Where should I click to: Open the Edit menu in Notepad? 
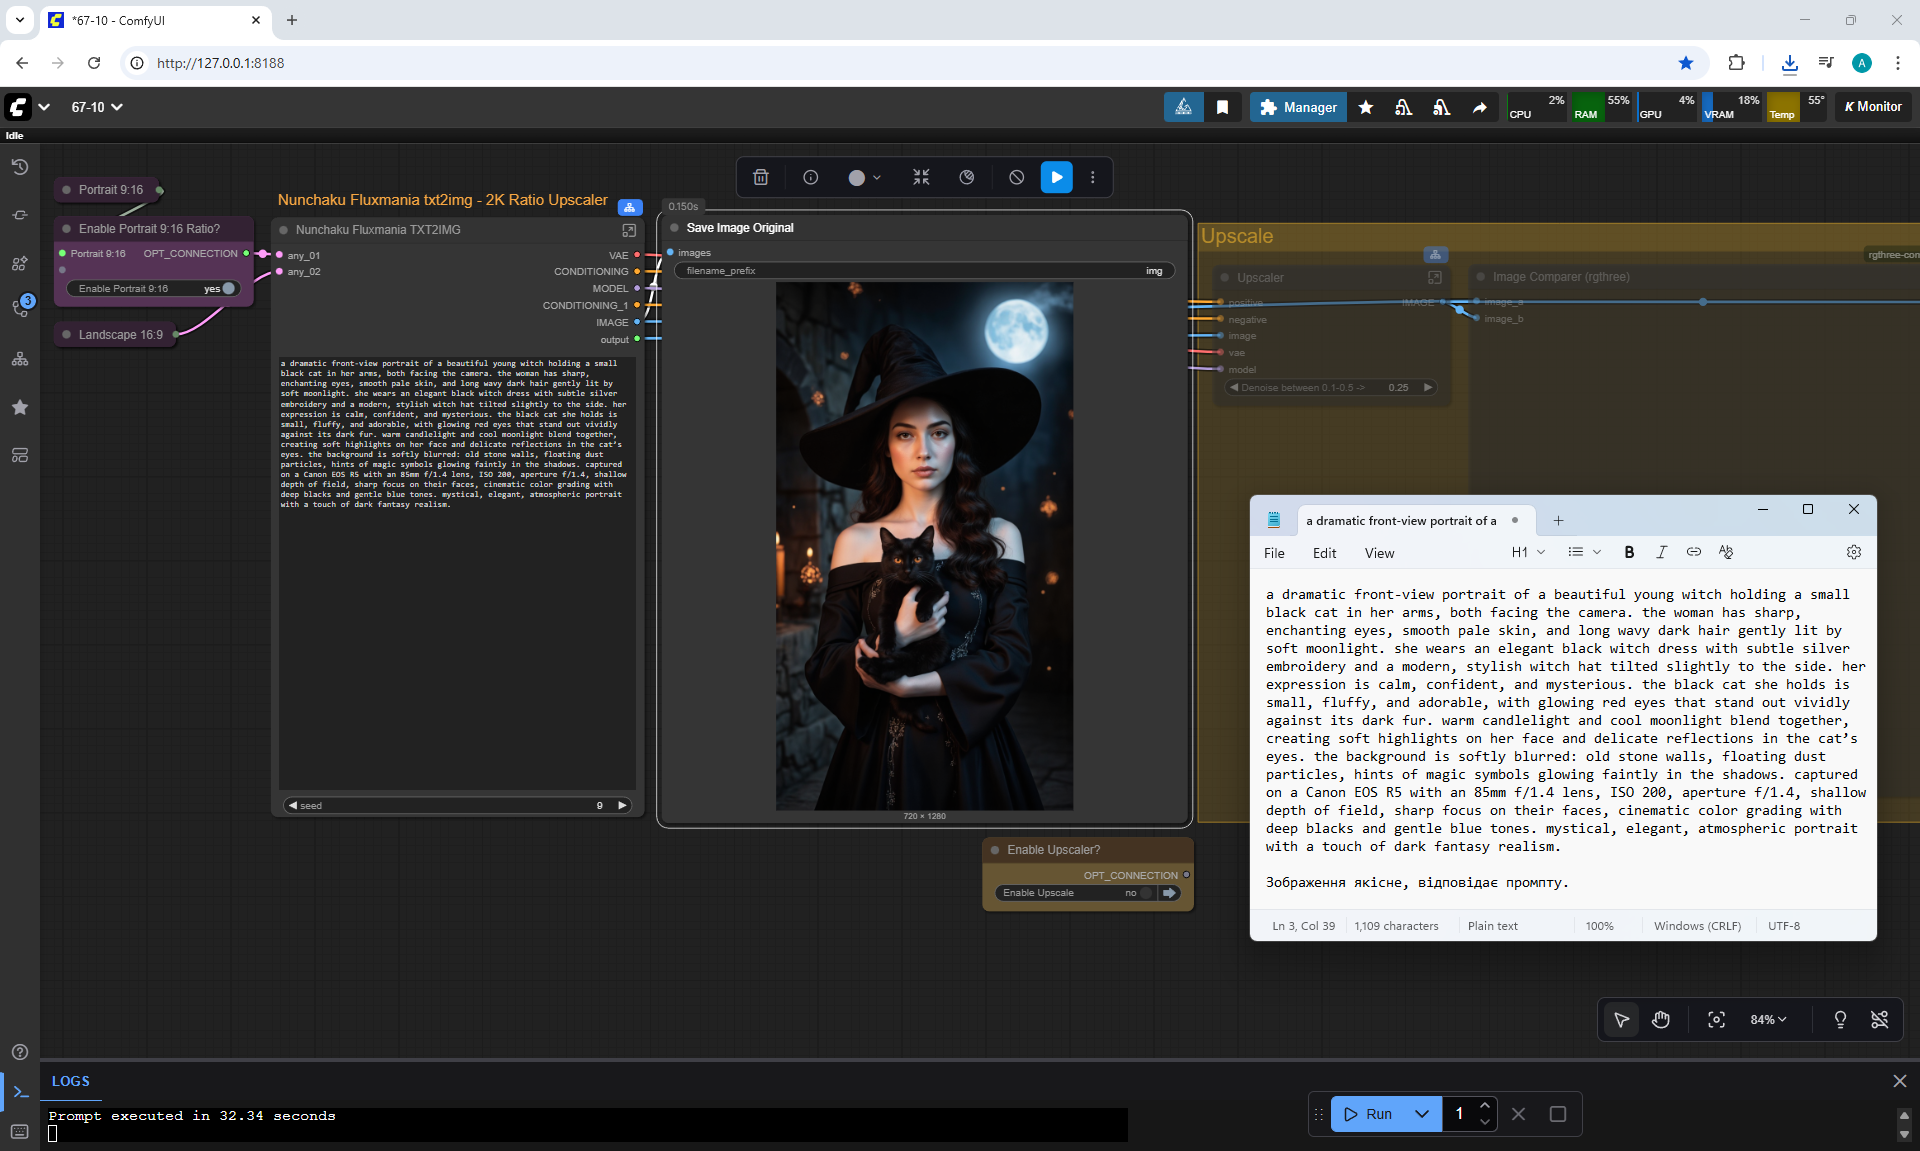(1324, 553)
